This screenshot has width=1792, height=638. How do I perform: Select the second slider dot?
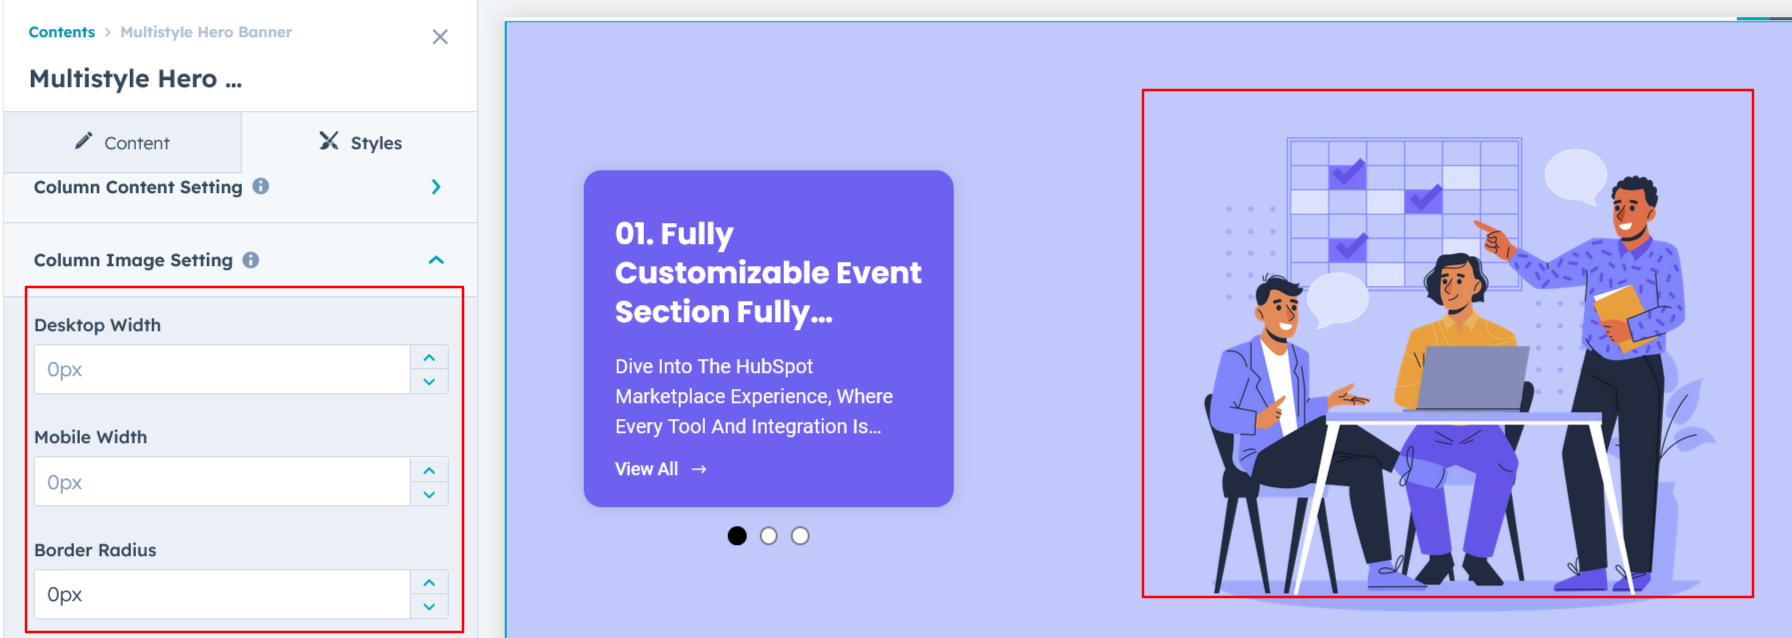click(769, 536)
